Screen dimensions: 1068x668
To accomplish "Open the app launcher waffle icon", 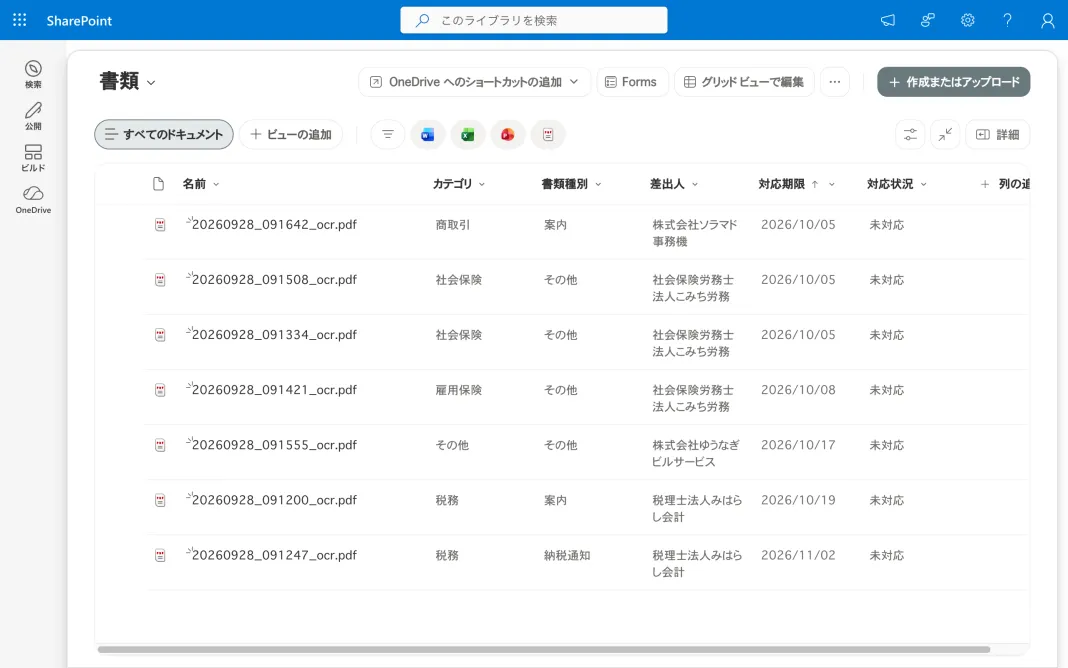I will coord(20,20).
